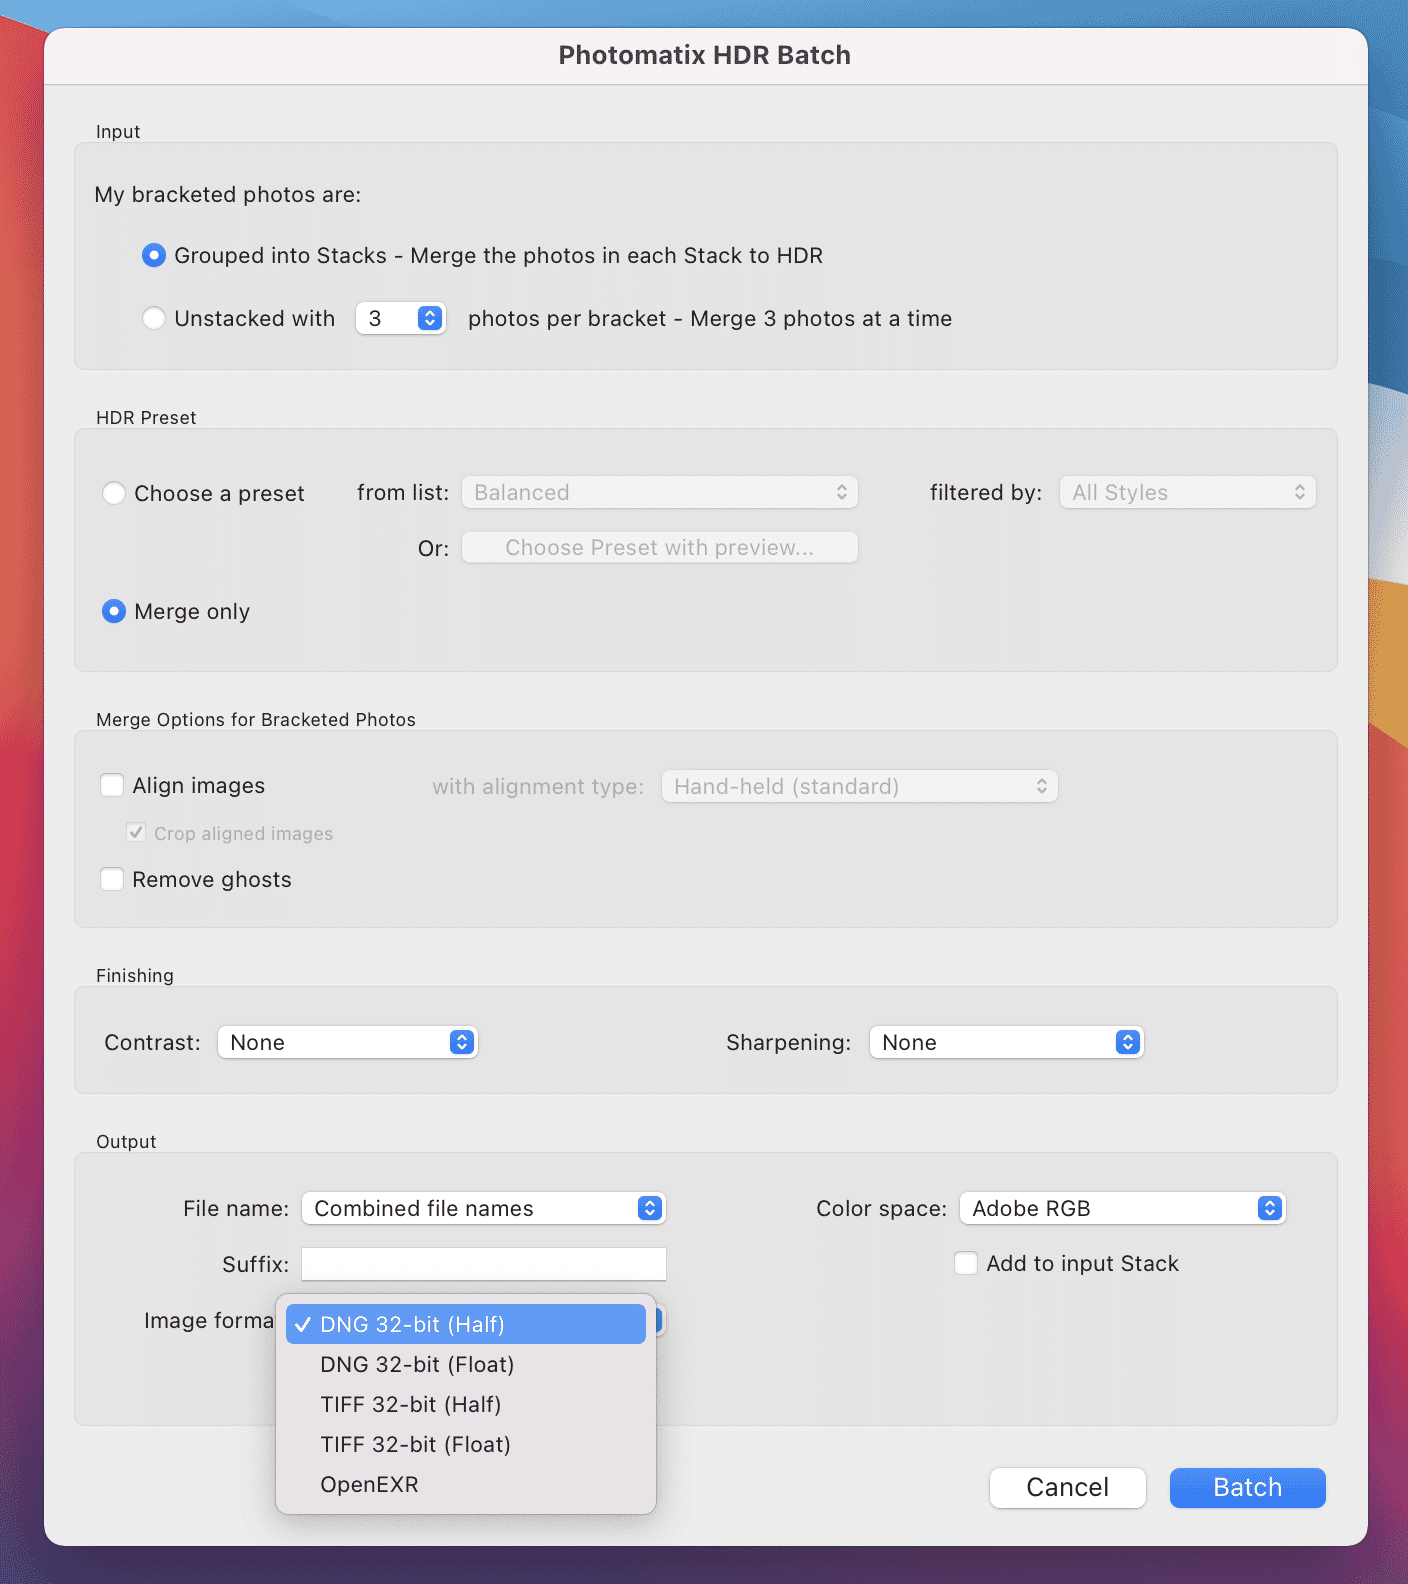Choose DNG 32-bit (Half) format
This screenshot has height=1584, width=1408.
point(466,1325)
